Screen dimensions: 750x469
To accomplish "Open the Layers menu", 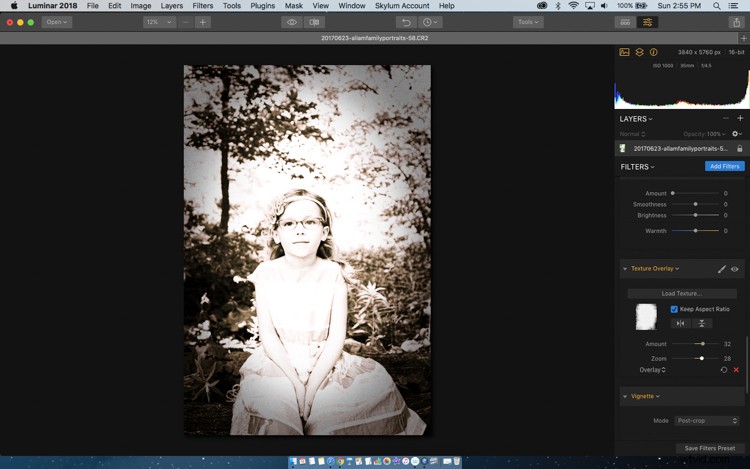I will point(172,6).
